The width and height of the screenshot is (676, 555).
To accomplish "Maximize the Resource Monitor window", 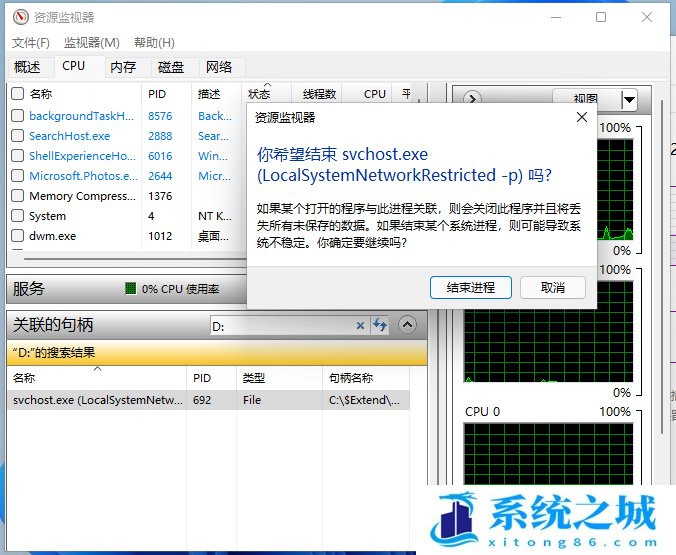I will pos(601,17).
